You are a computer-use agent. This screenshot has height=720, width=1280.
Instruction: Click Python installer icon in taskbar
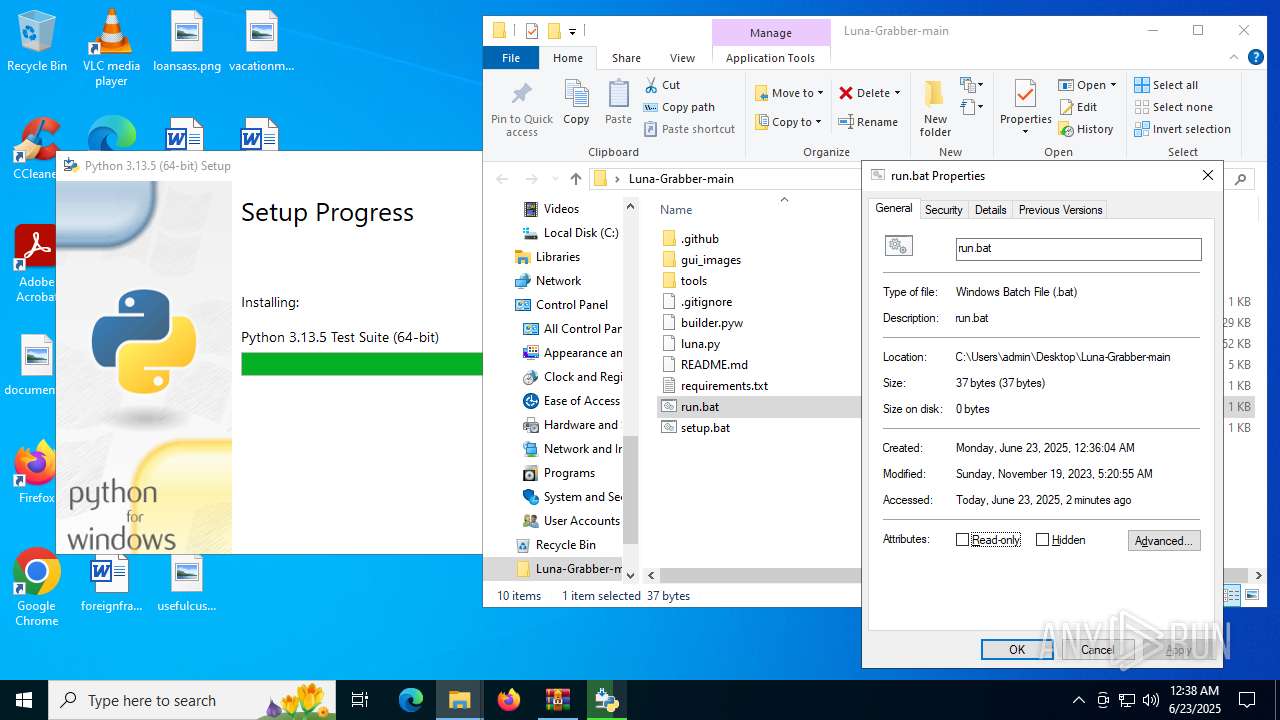[607, 700]
